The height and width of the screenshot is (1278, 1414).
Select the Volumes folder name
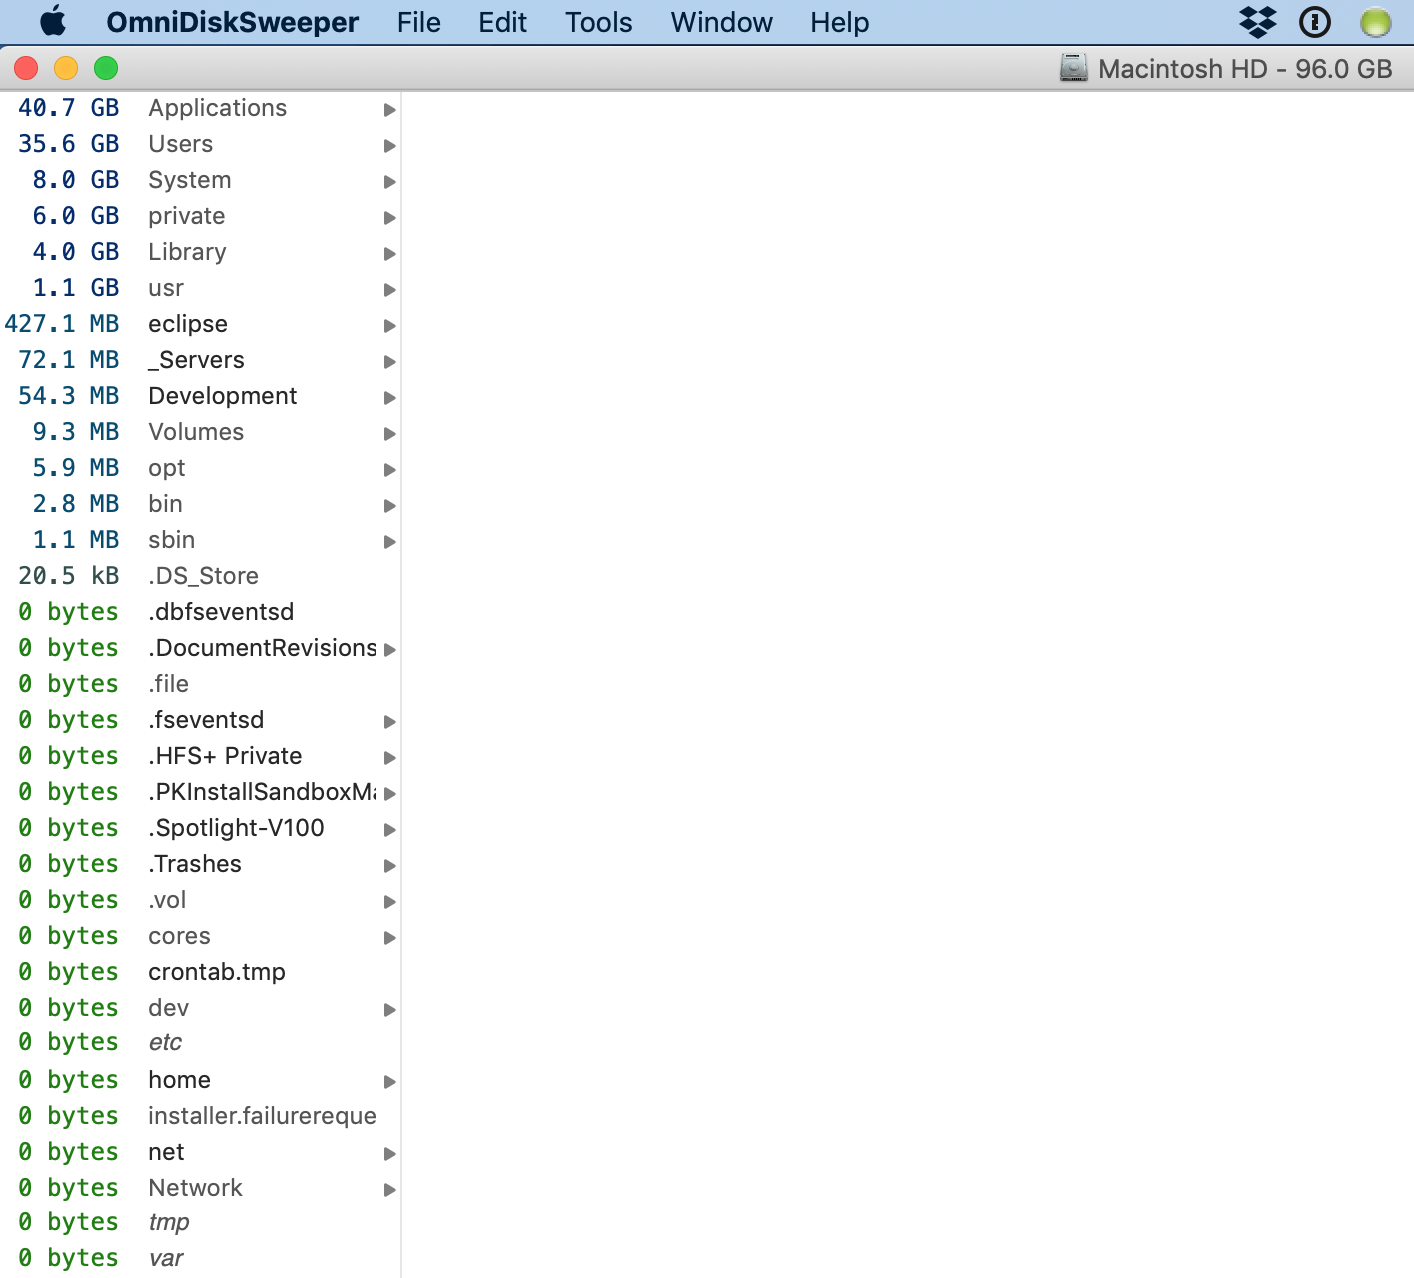(196, 432)
